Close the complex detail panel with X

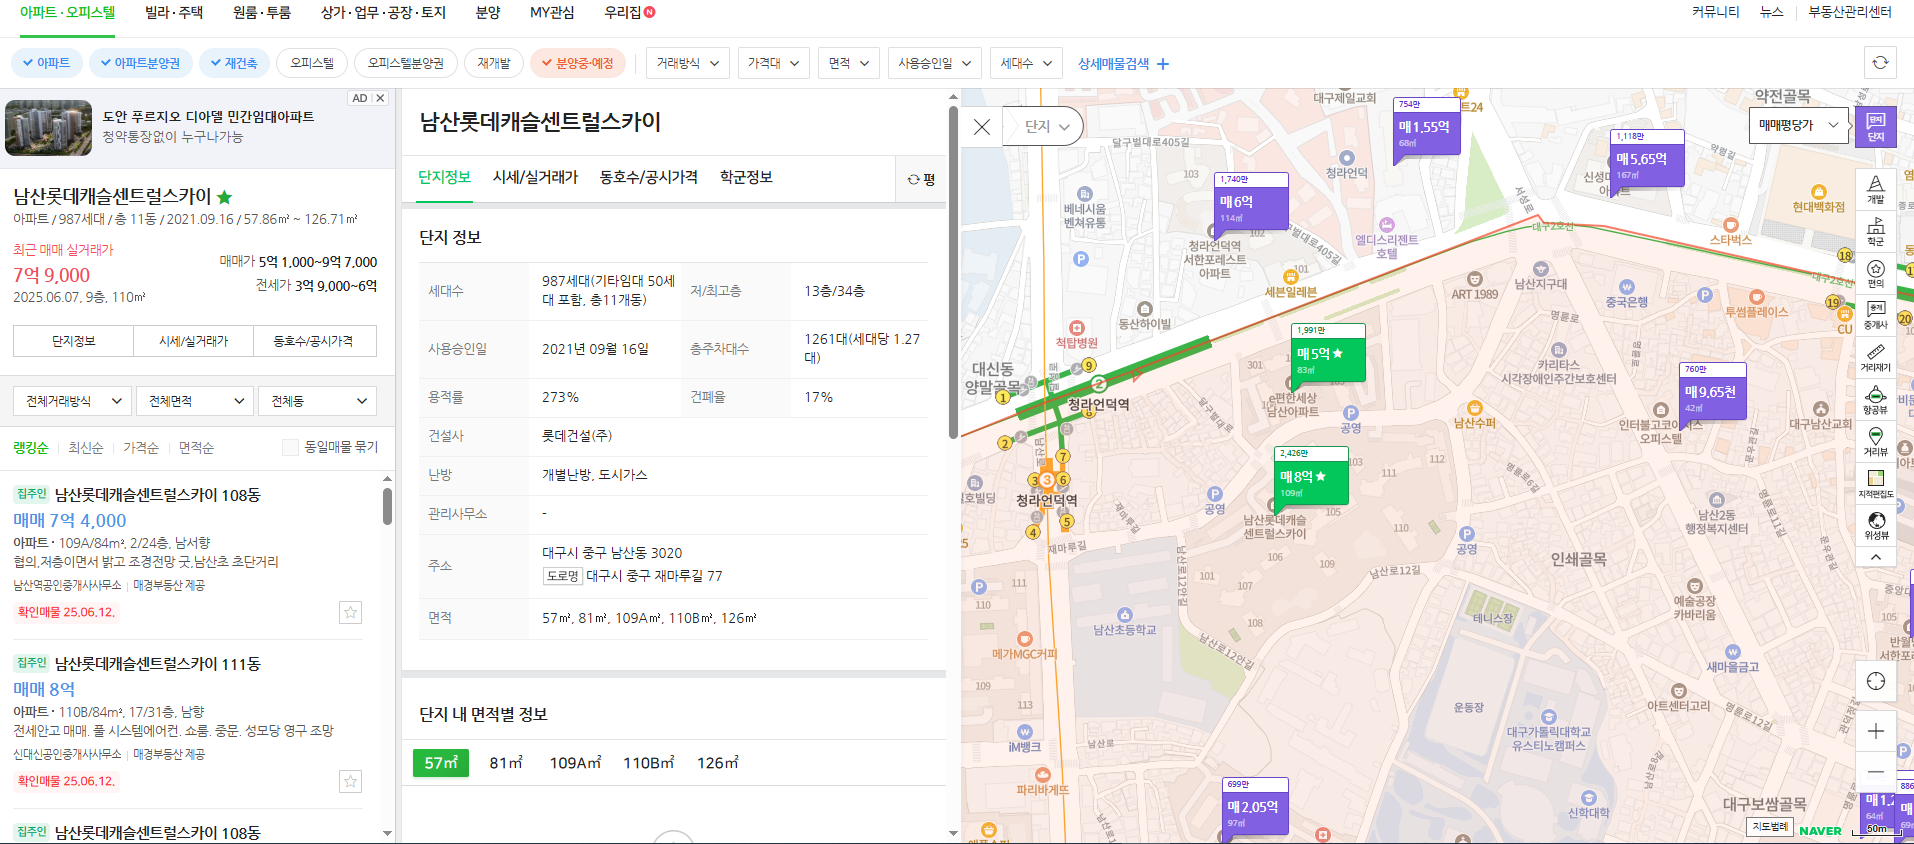[982, 127]
